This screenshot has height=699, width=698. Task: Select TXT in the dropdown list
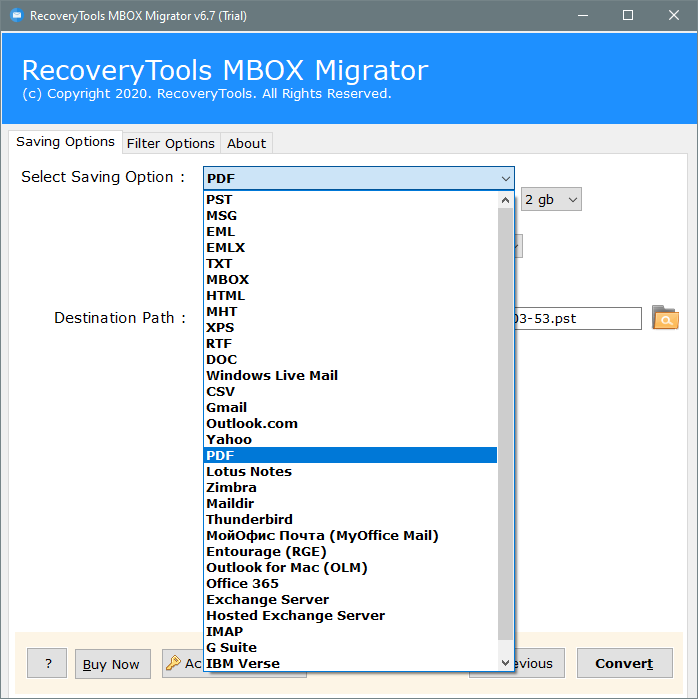351,264
